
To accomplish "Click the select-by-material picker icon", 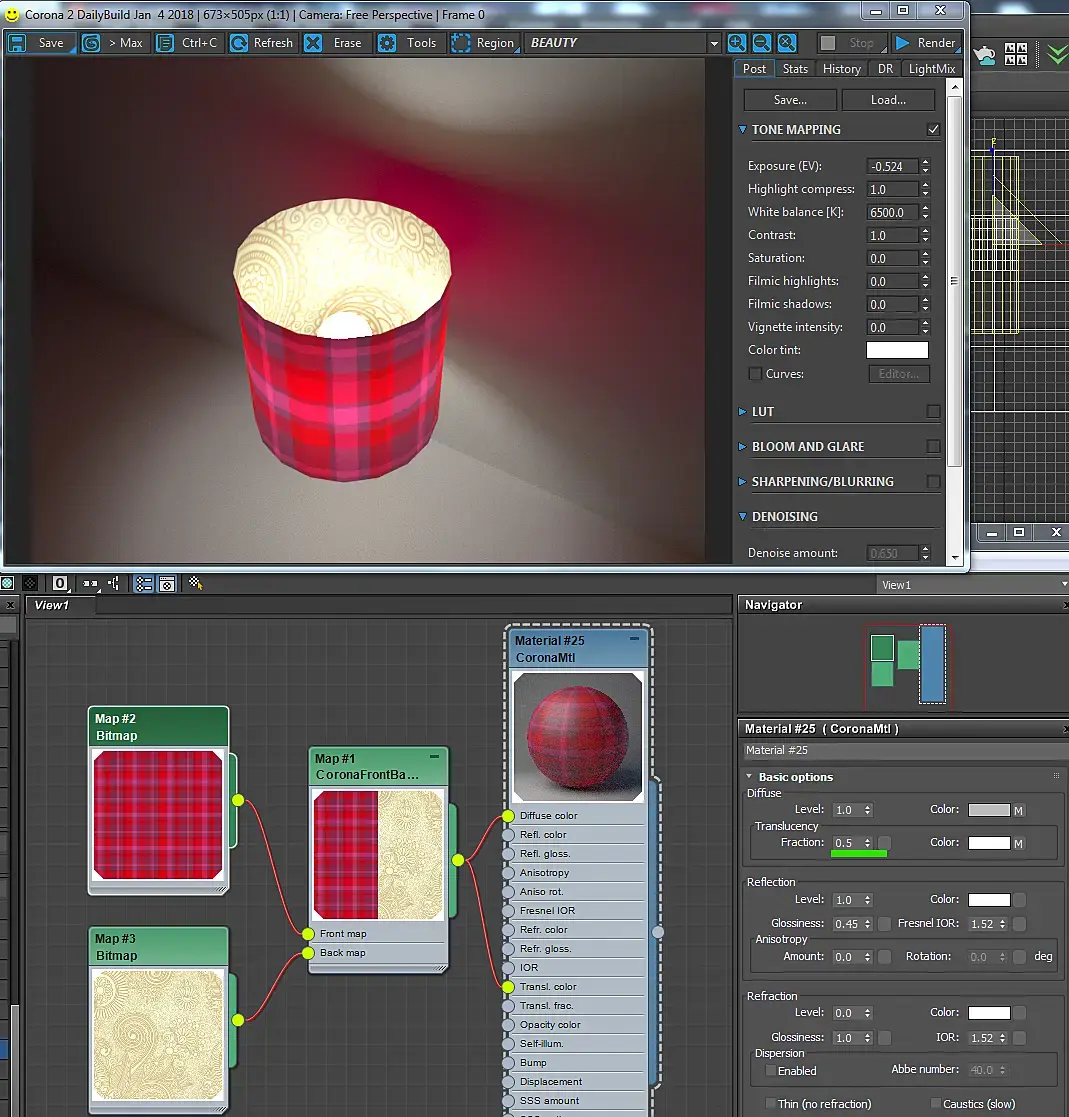I will [x=195, y=583].
